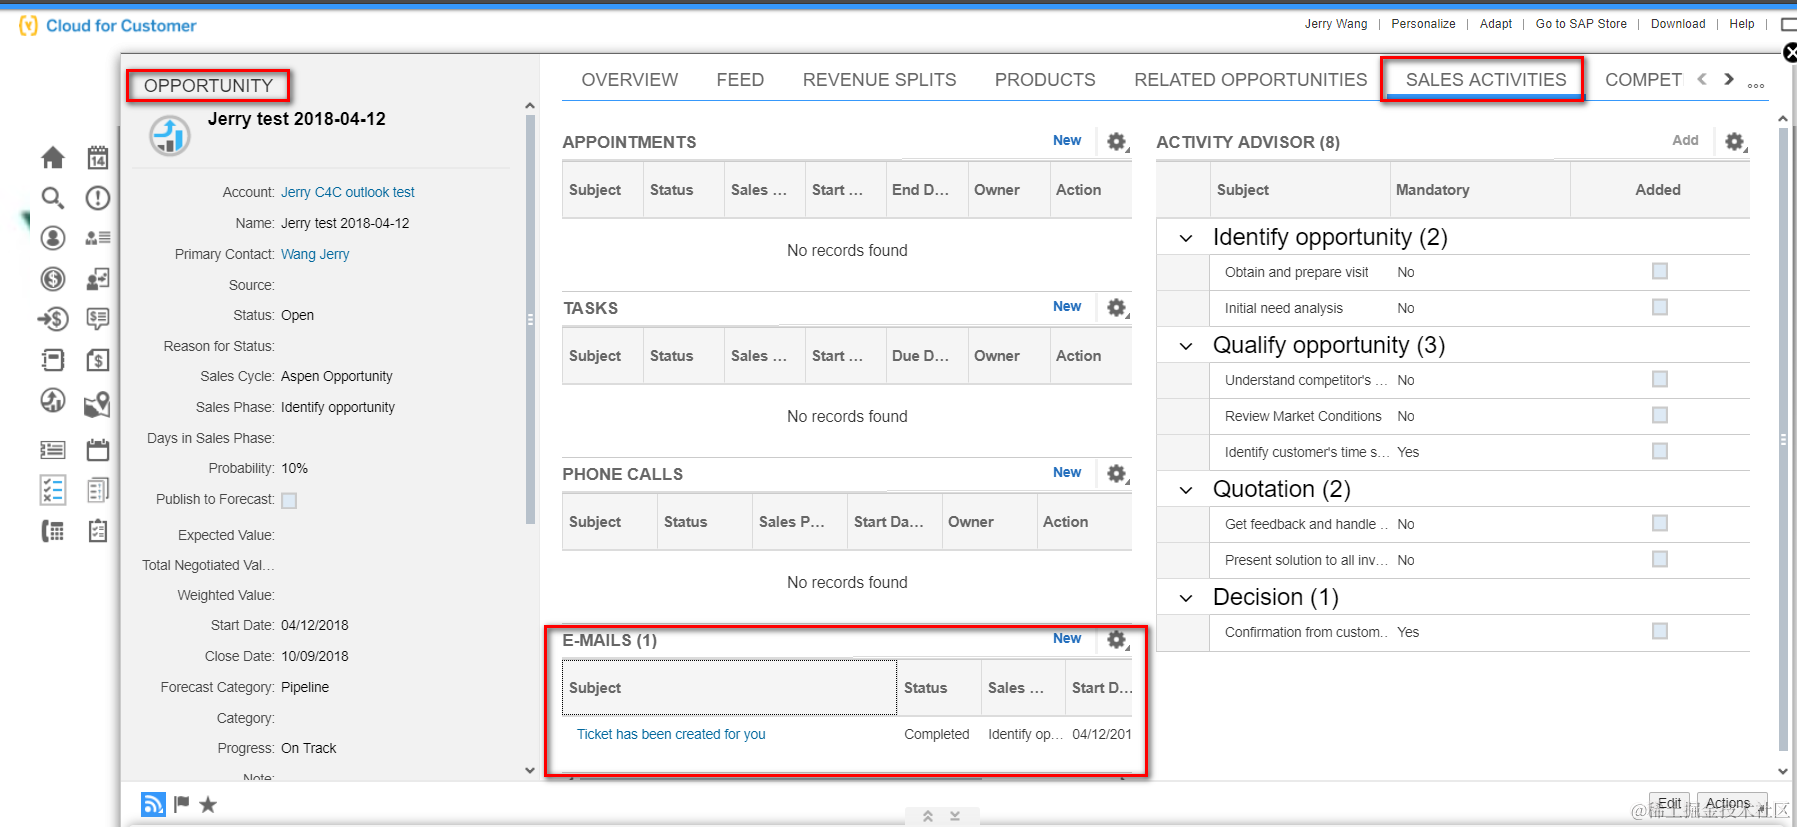Click the opportunity avatar icon

coord(170,135)
